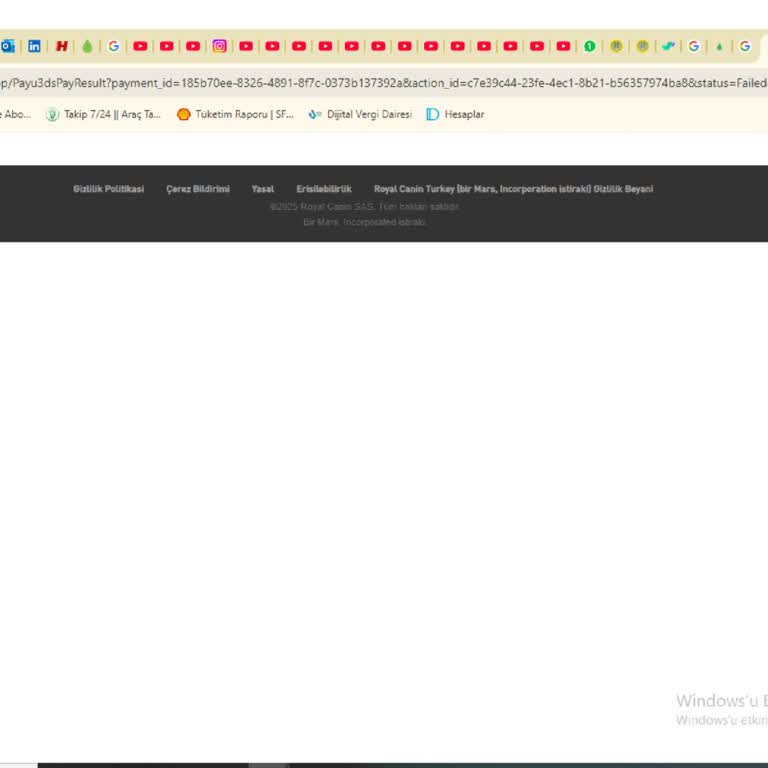Click the ©2025 Royal Canin SAS copyright text
768x768 pixels.
(364, 207)
